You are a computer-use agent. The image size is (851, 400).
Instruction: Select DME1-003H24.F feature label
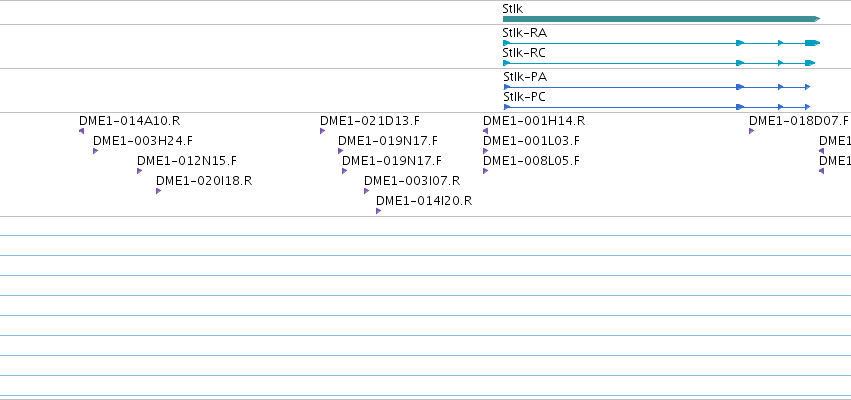coord(143,141)
